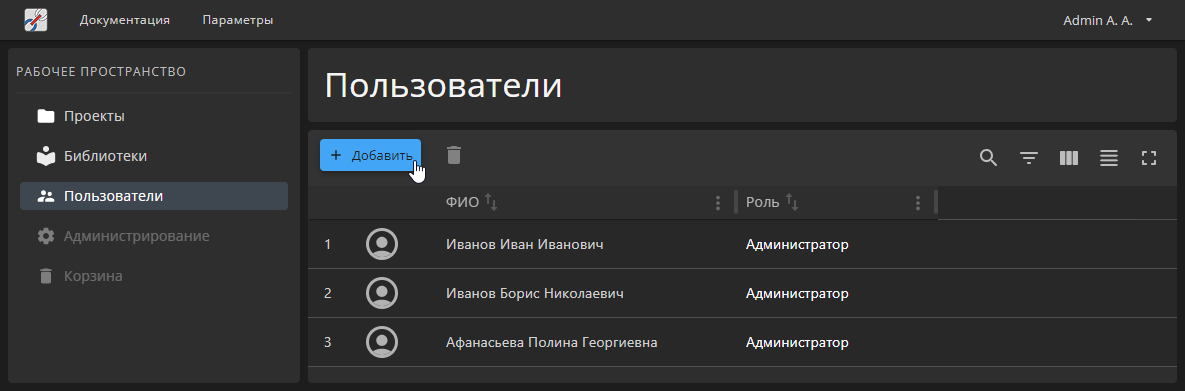Select user Иванов Иван Иванович
The image size is (1185, 391).
point(524,244)
